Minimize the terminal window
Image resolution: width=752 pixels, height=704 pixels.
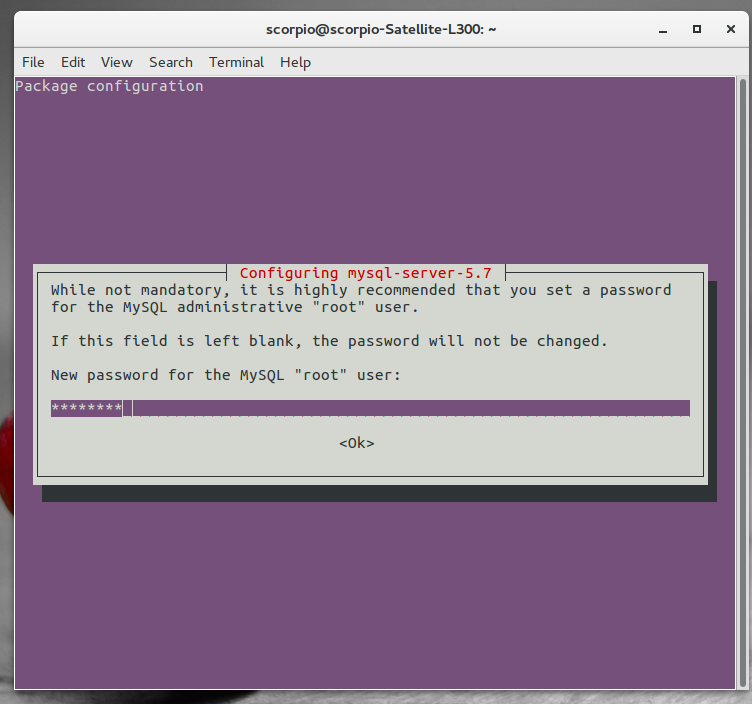[x=663, y=30]
